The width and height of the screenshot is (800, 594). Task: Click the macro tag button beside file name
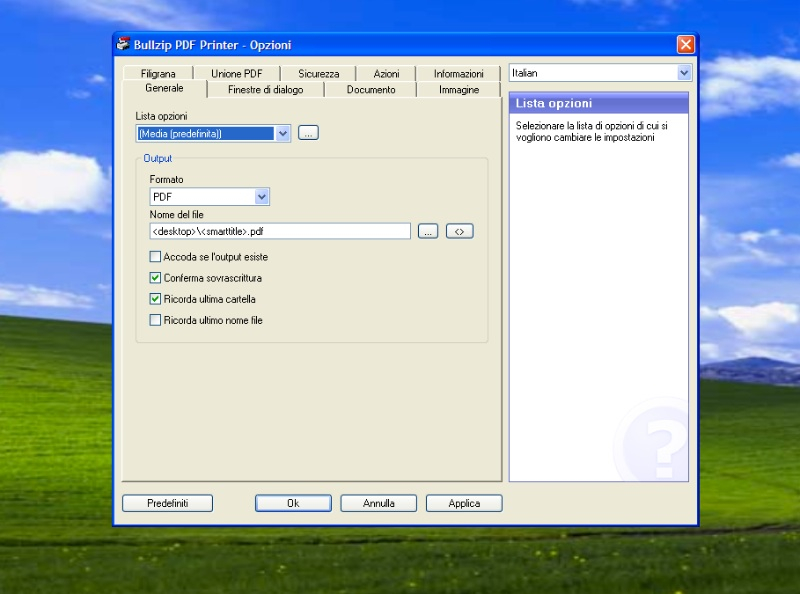pos(459,231)
